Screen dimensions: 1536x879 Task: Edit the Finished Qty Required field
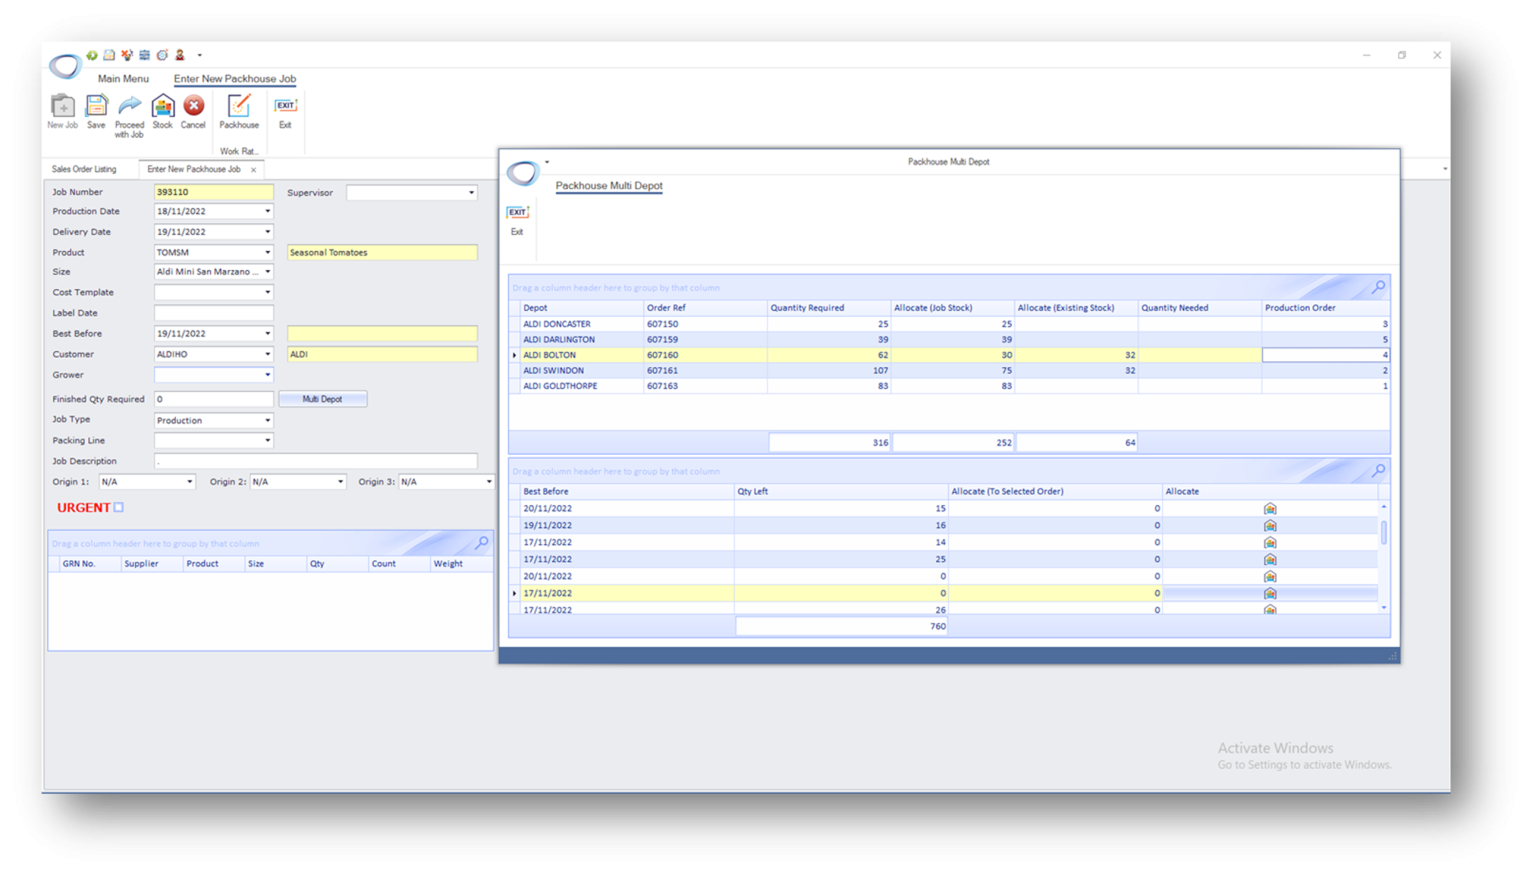(213, 398)
